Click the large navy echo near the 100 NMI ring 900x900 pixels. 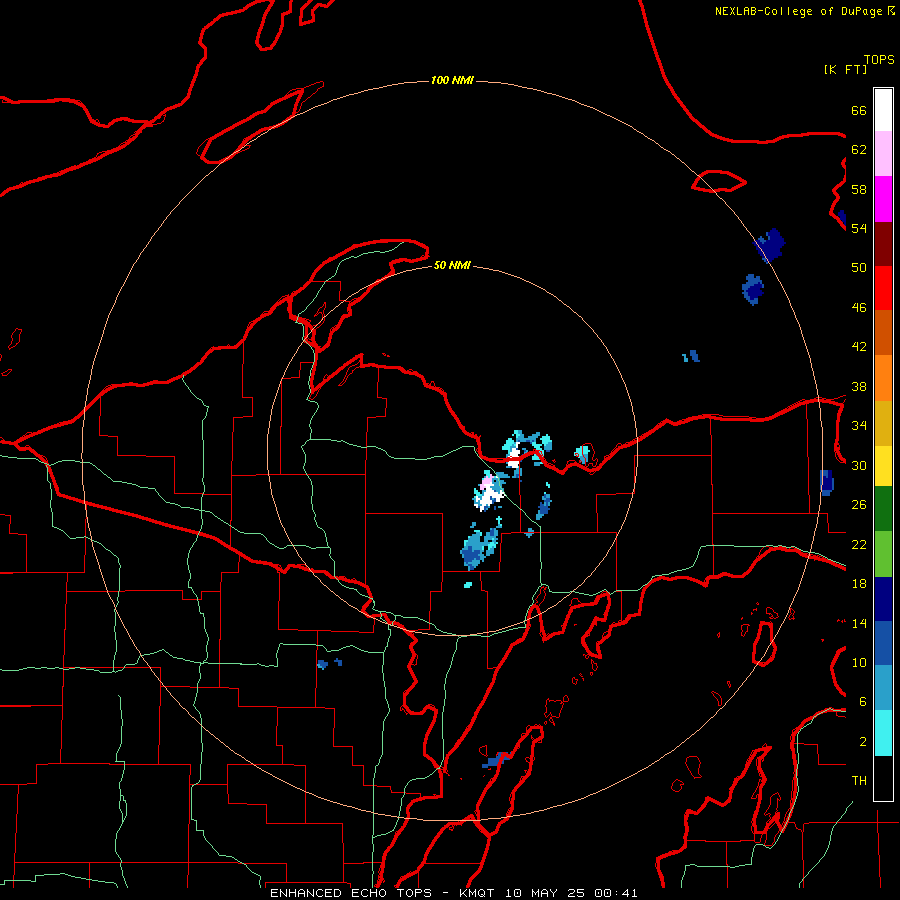coord(770,244)
